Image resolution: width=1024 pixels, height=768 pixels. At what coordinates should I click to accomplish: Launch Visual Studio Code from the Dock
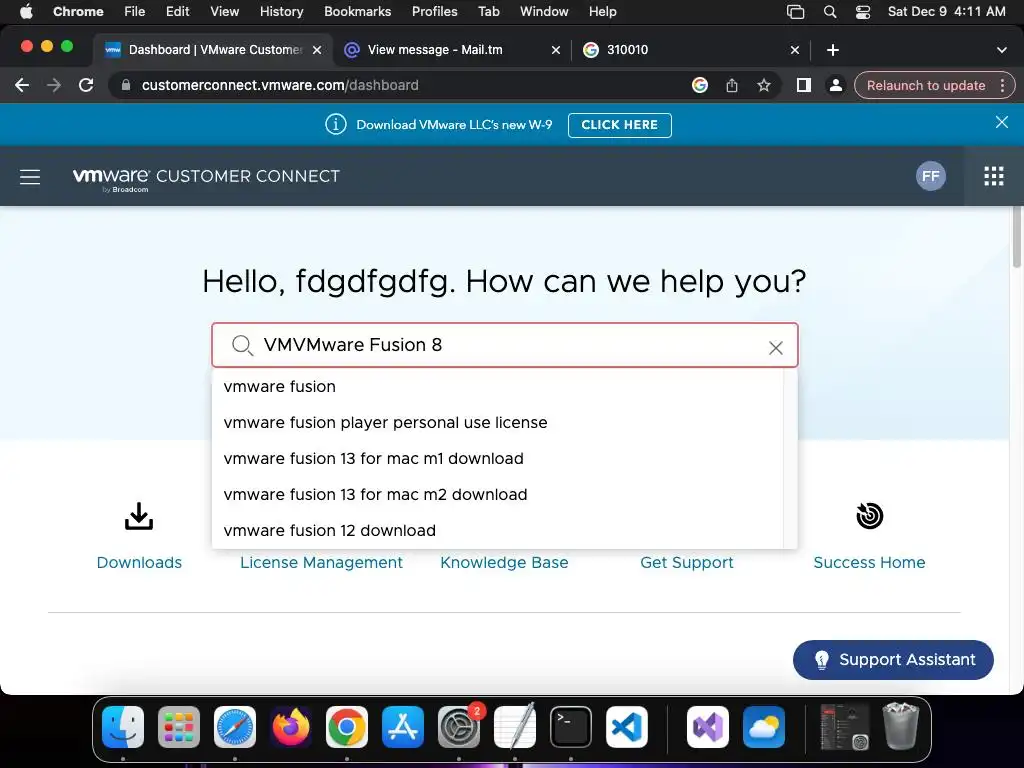coord(626,726)
